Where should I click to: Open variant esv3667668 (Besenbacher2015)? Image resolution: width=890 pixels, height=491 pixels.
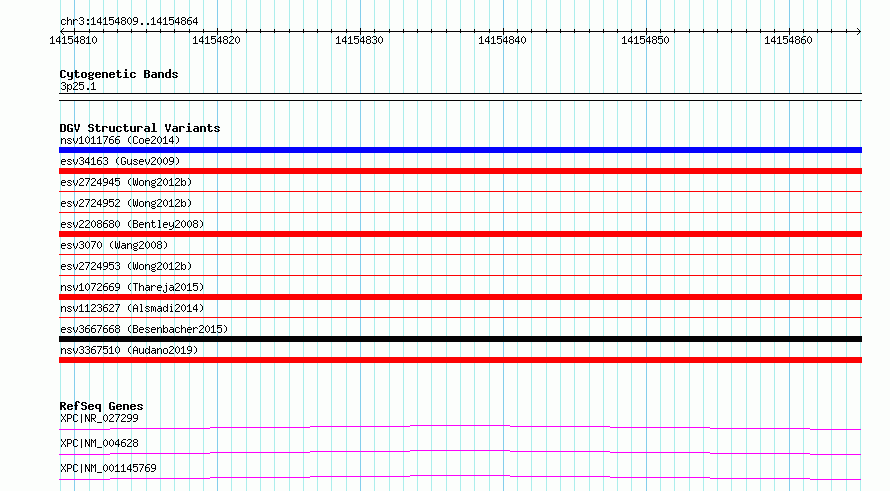(144, 329)
